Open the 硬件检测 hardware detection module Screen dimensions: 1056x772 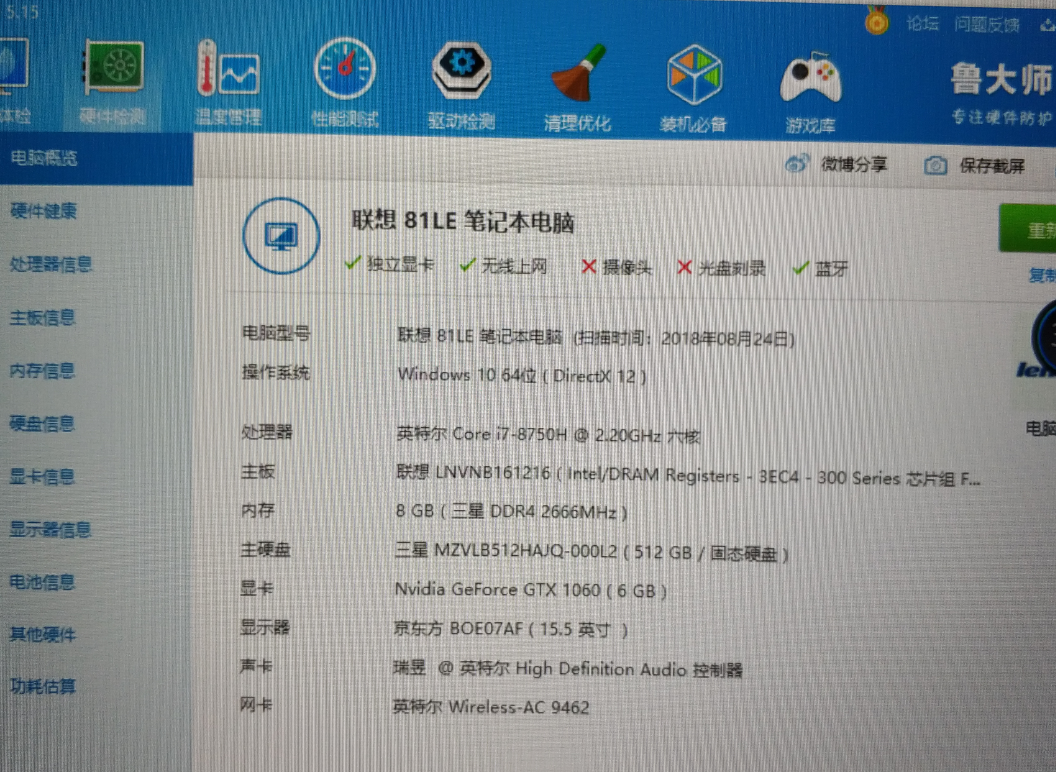(x=113, y=85)
